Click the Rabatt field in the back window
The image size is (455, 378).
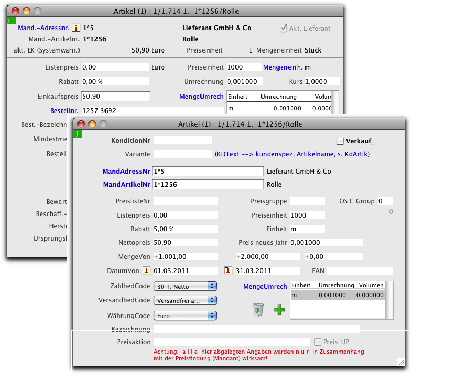coord(115,81)
